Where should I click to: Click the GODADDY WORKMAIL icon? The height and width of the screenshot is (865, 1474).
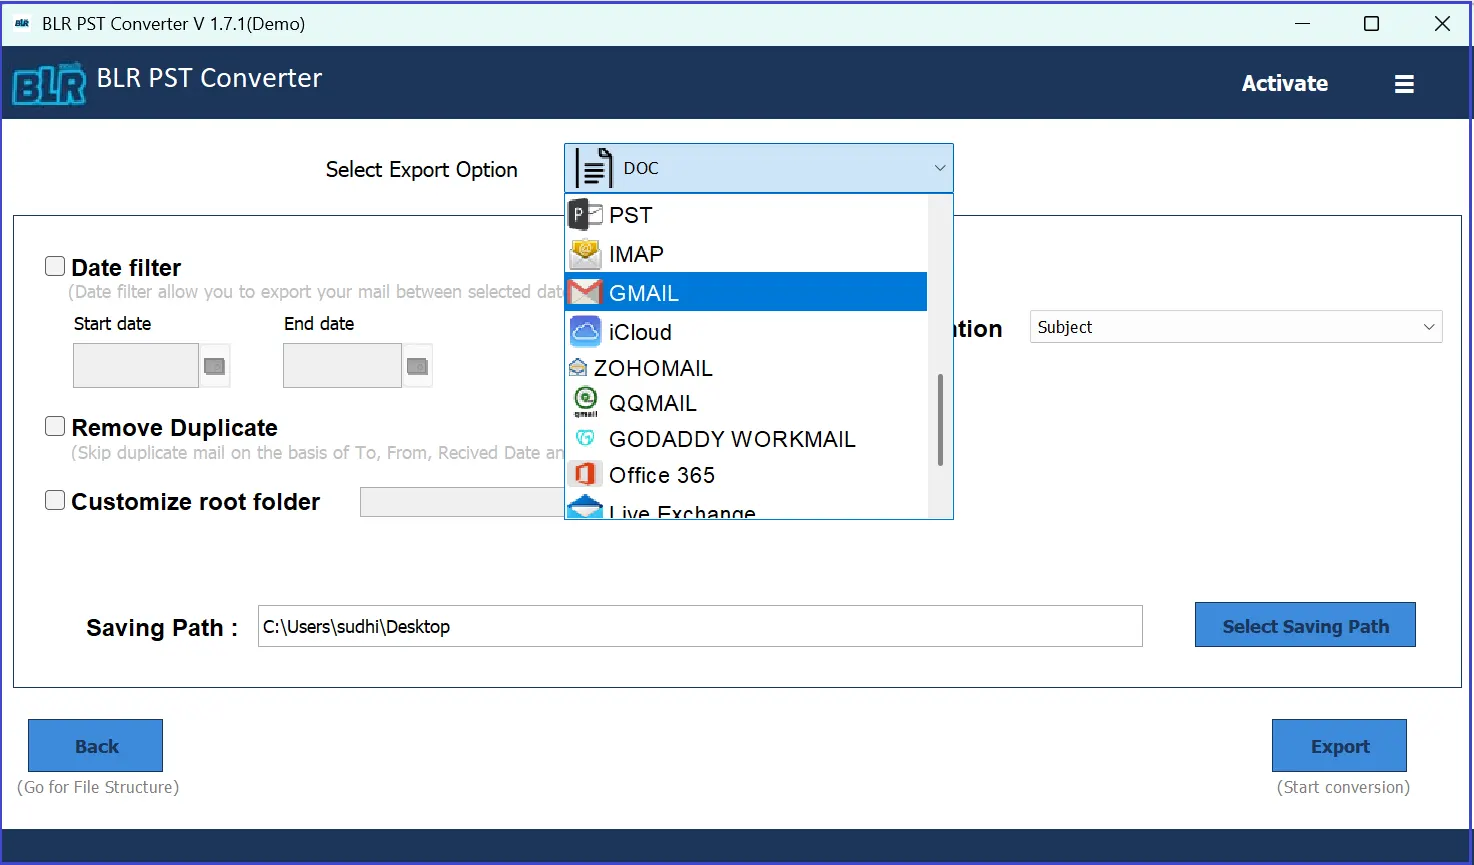[585, 438]
